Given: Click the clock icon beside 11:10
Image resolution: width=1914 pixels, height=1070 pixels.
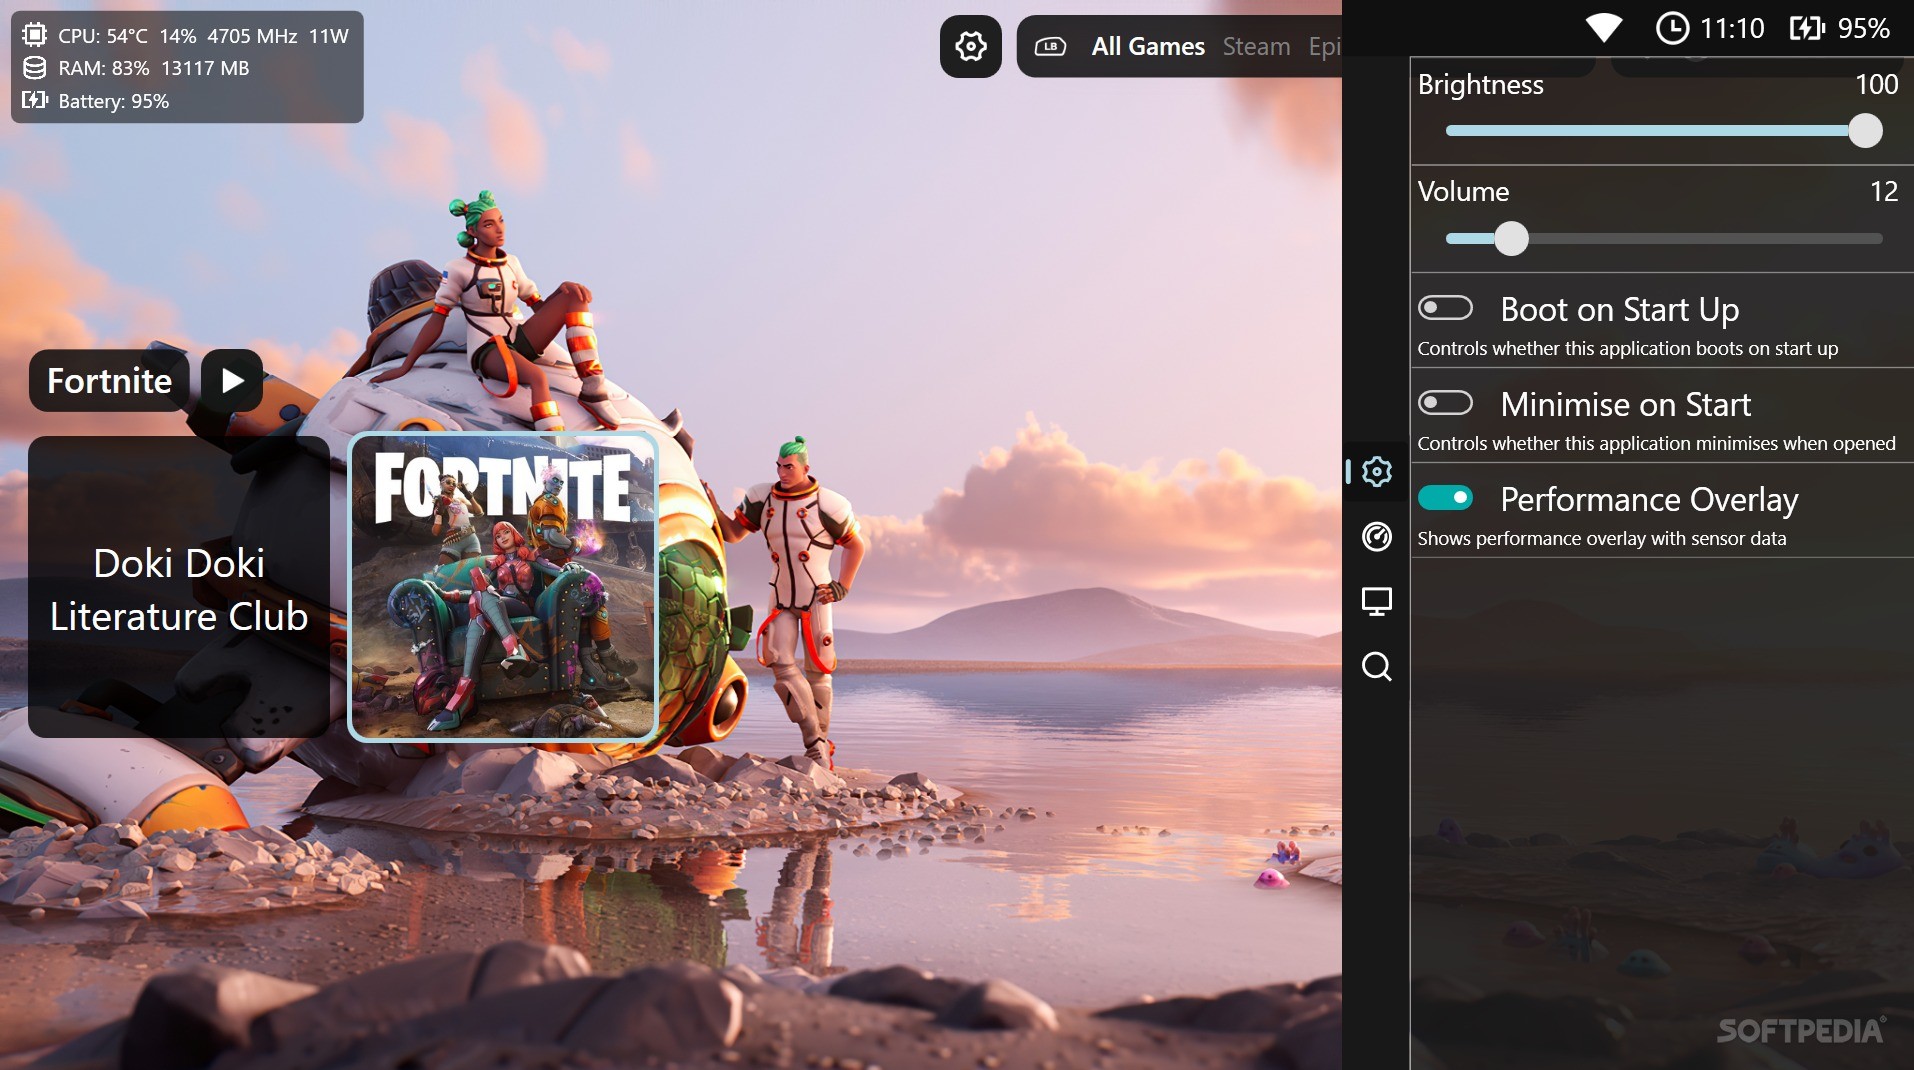Looking at the screenshot, I should pos(1672,28).
